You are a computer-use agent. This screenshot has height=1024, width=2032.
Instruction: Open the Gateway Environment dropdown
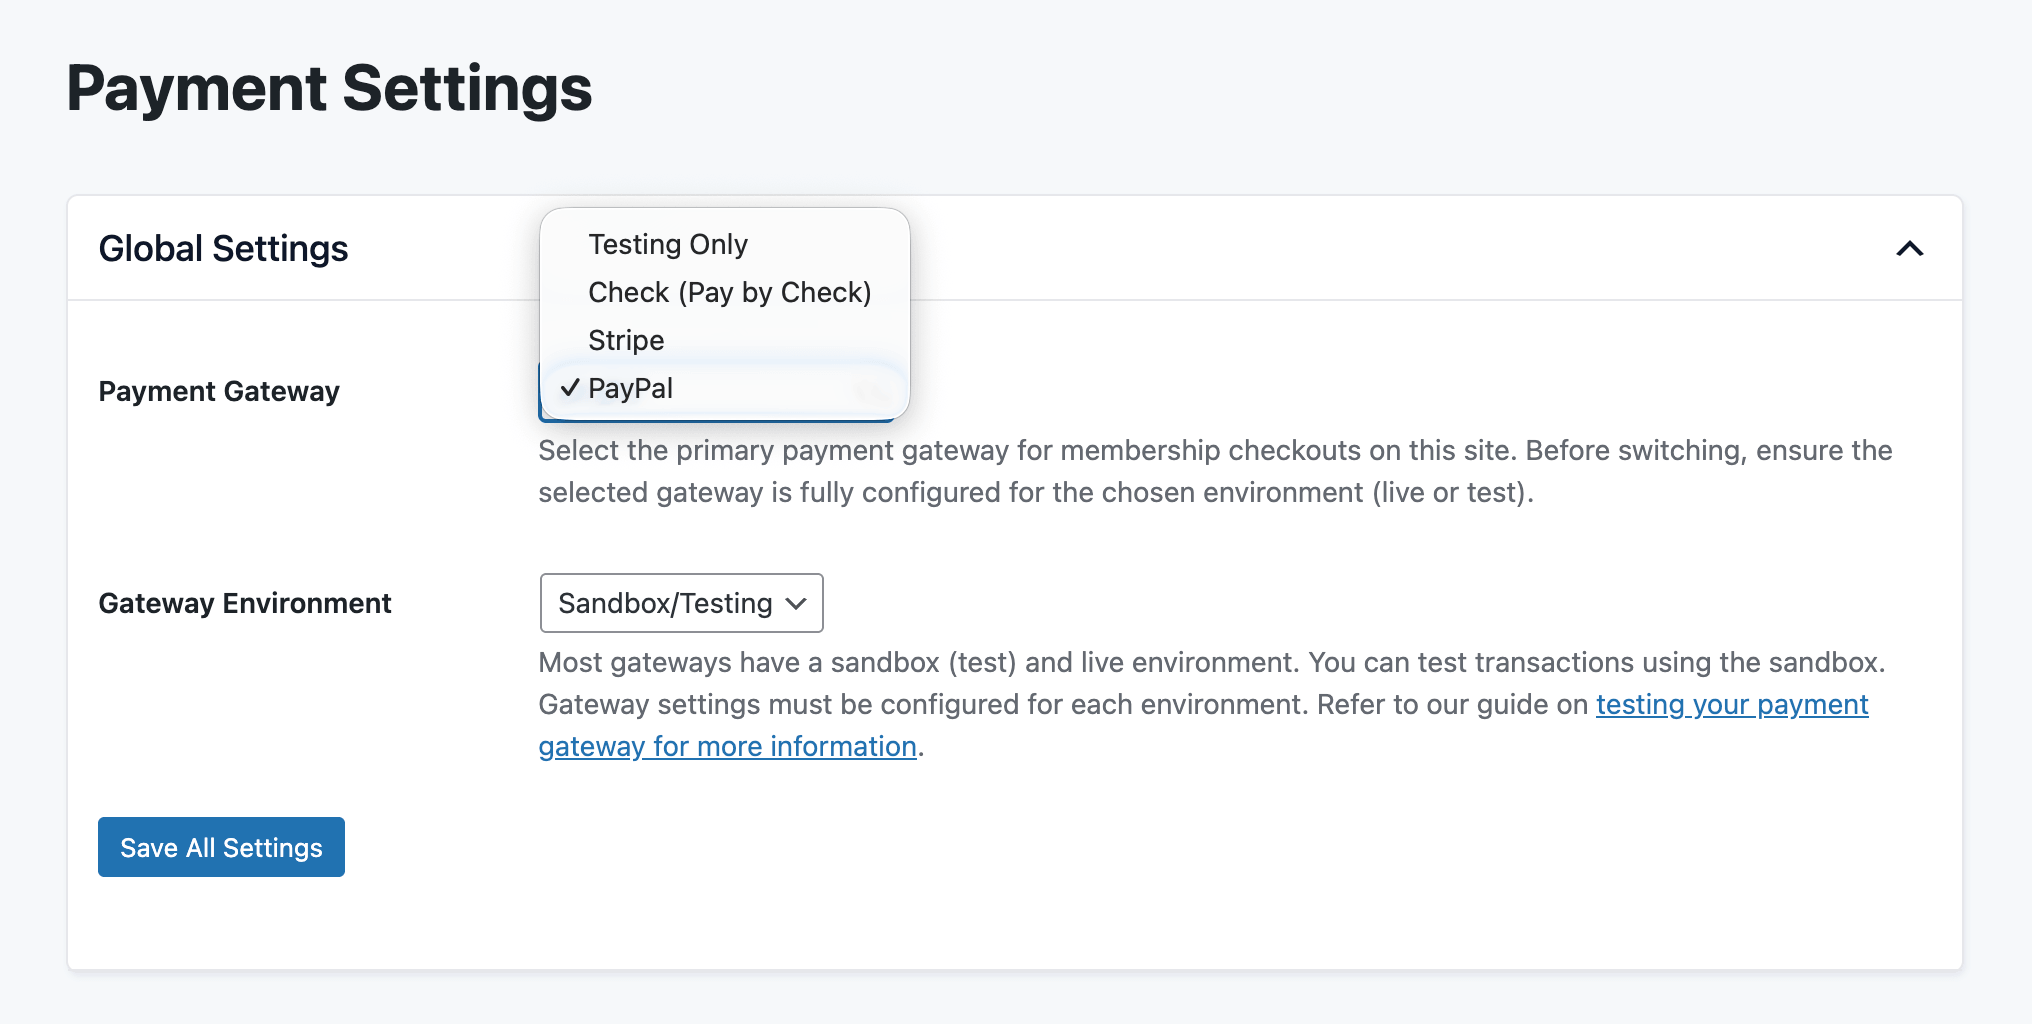point(681,603)
